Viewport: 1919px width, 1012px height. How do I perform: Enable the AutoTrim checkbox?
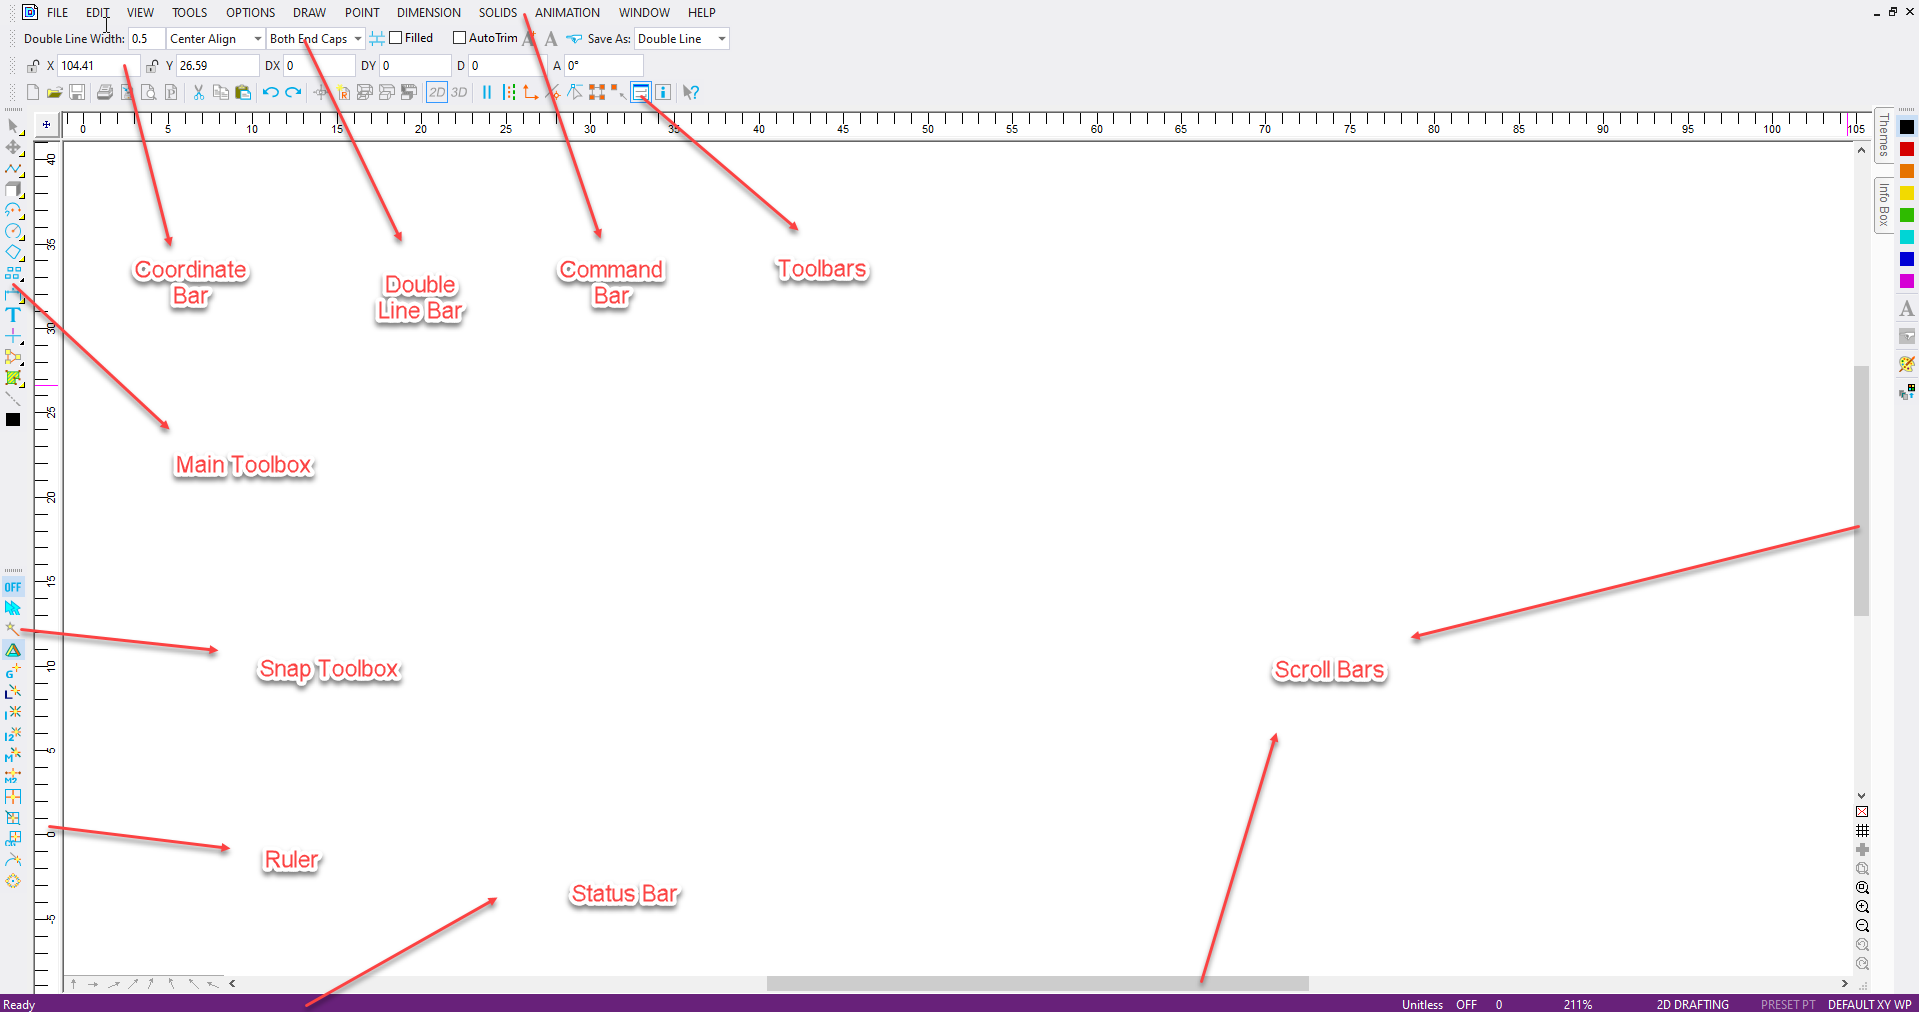point(460,38)
